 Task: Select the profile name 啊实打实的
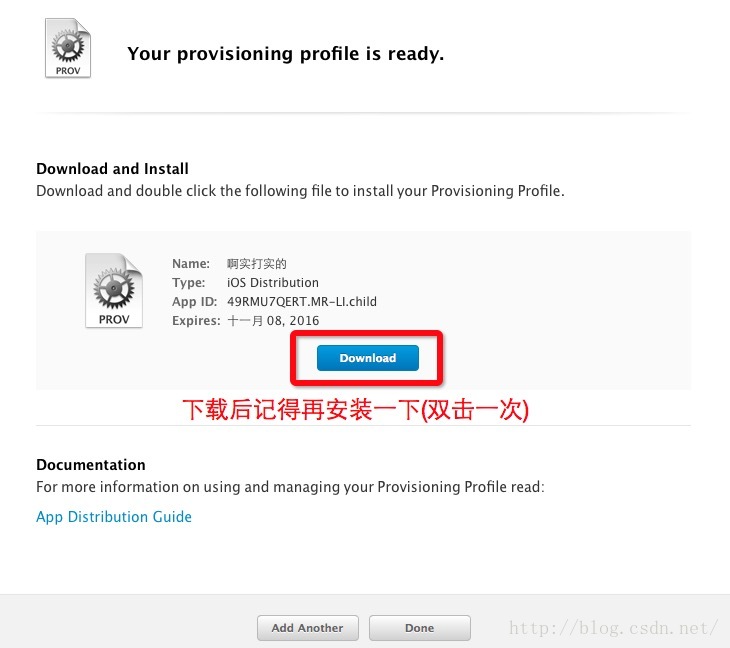[x=257, y=263]
